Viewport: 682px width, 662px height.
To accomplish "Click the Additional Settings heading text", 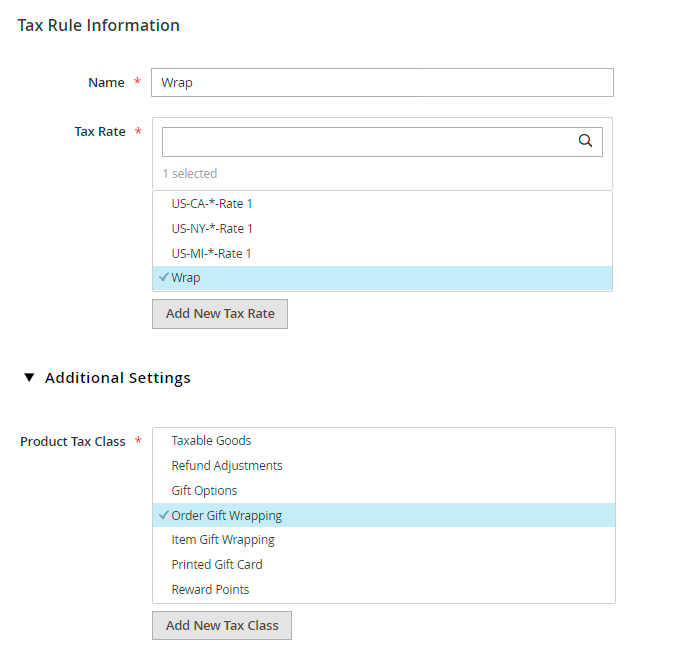I will click(118, 378).
